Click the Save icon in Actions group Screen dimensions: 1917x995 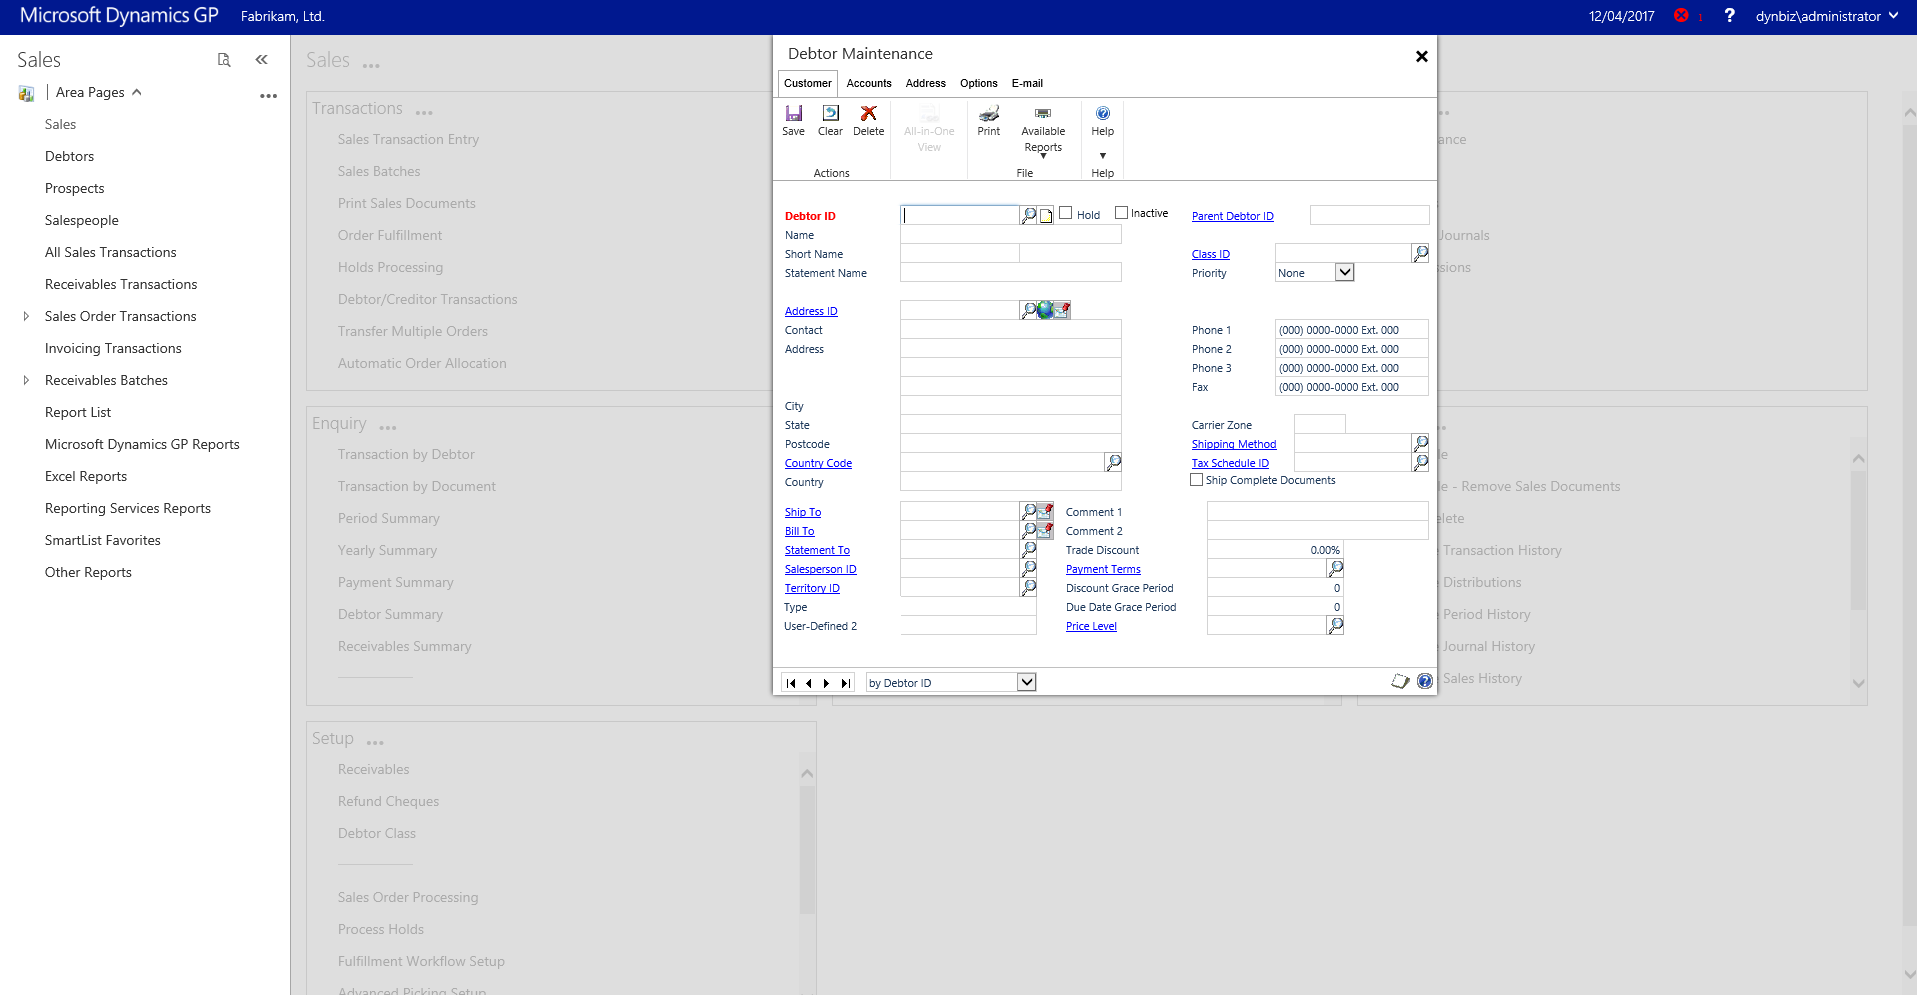tap(793, 114)
